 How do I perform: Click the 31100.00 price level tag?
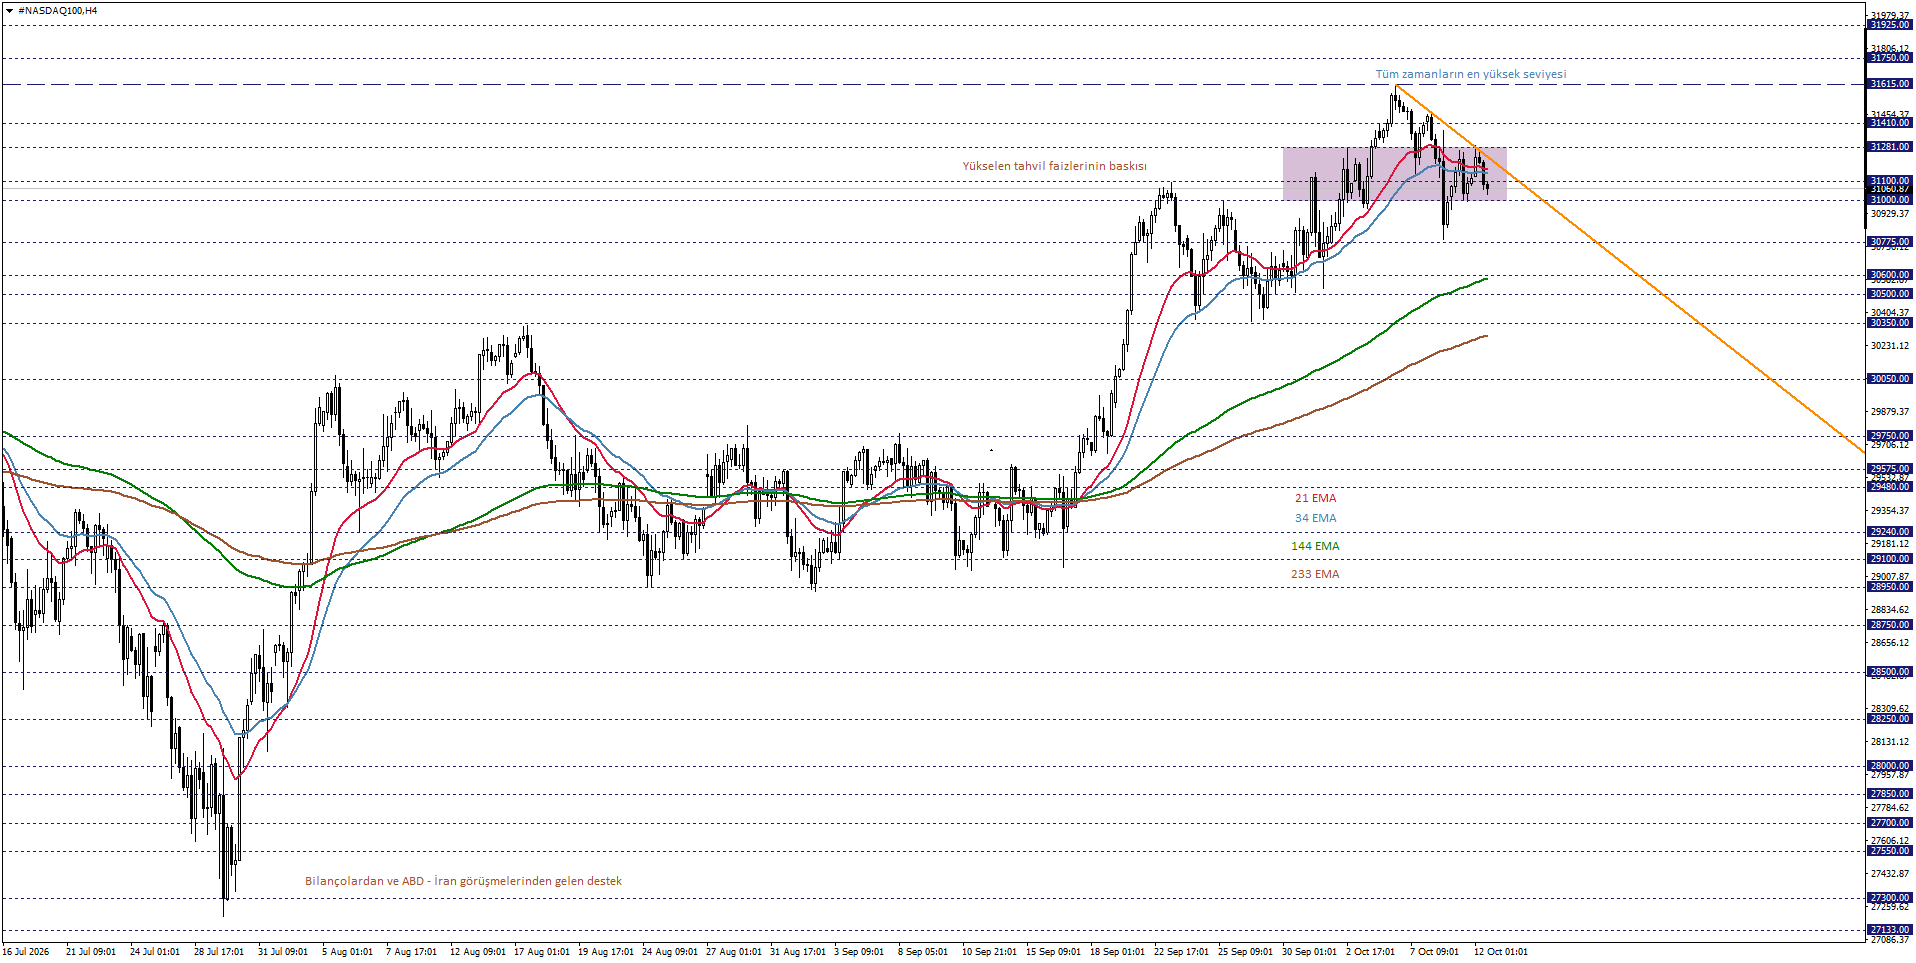point(1889,181)
